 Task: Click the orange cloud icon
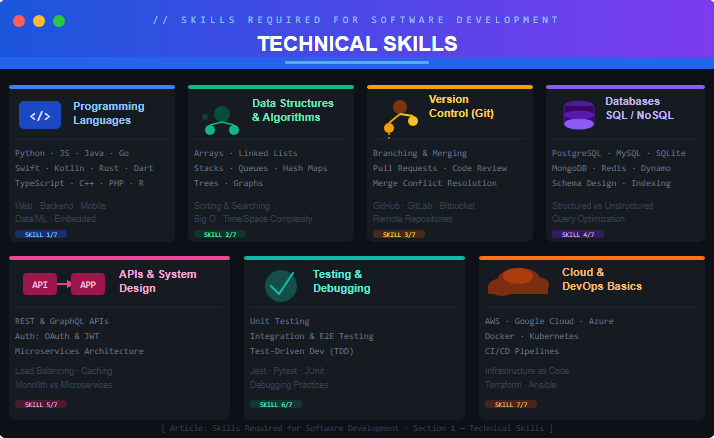pyautogui.click(x=518, y=281)
